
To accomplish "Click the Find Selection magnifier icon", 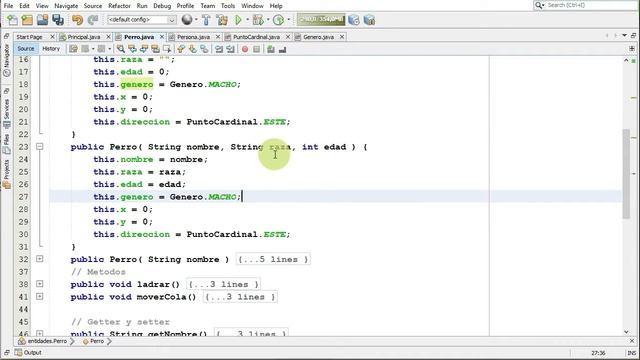I will click(x=121, y=49).
